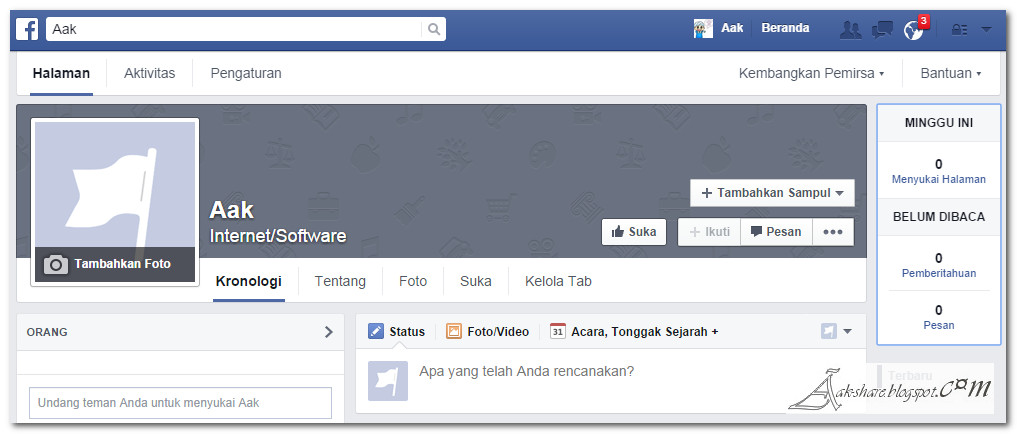
Task: Click the status text area prompt
Action: pos(526,371)
